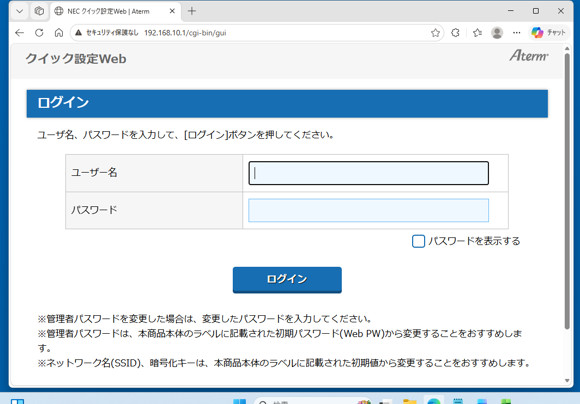Go to browser home page icon
The height and width of the screenshot is (404, 580).
[x=59, y=33]
